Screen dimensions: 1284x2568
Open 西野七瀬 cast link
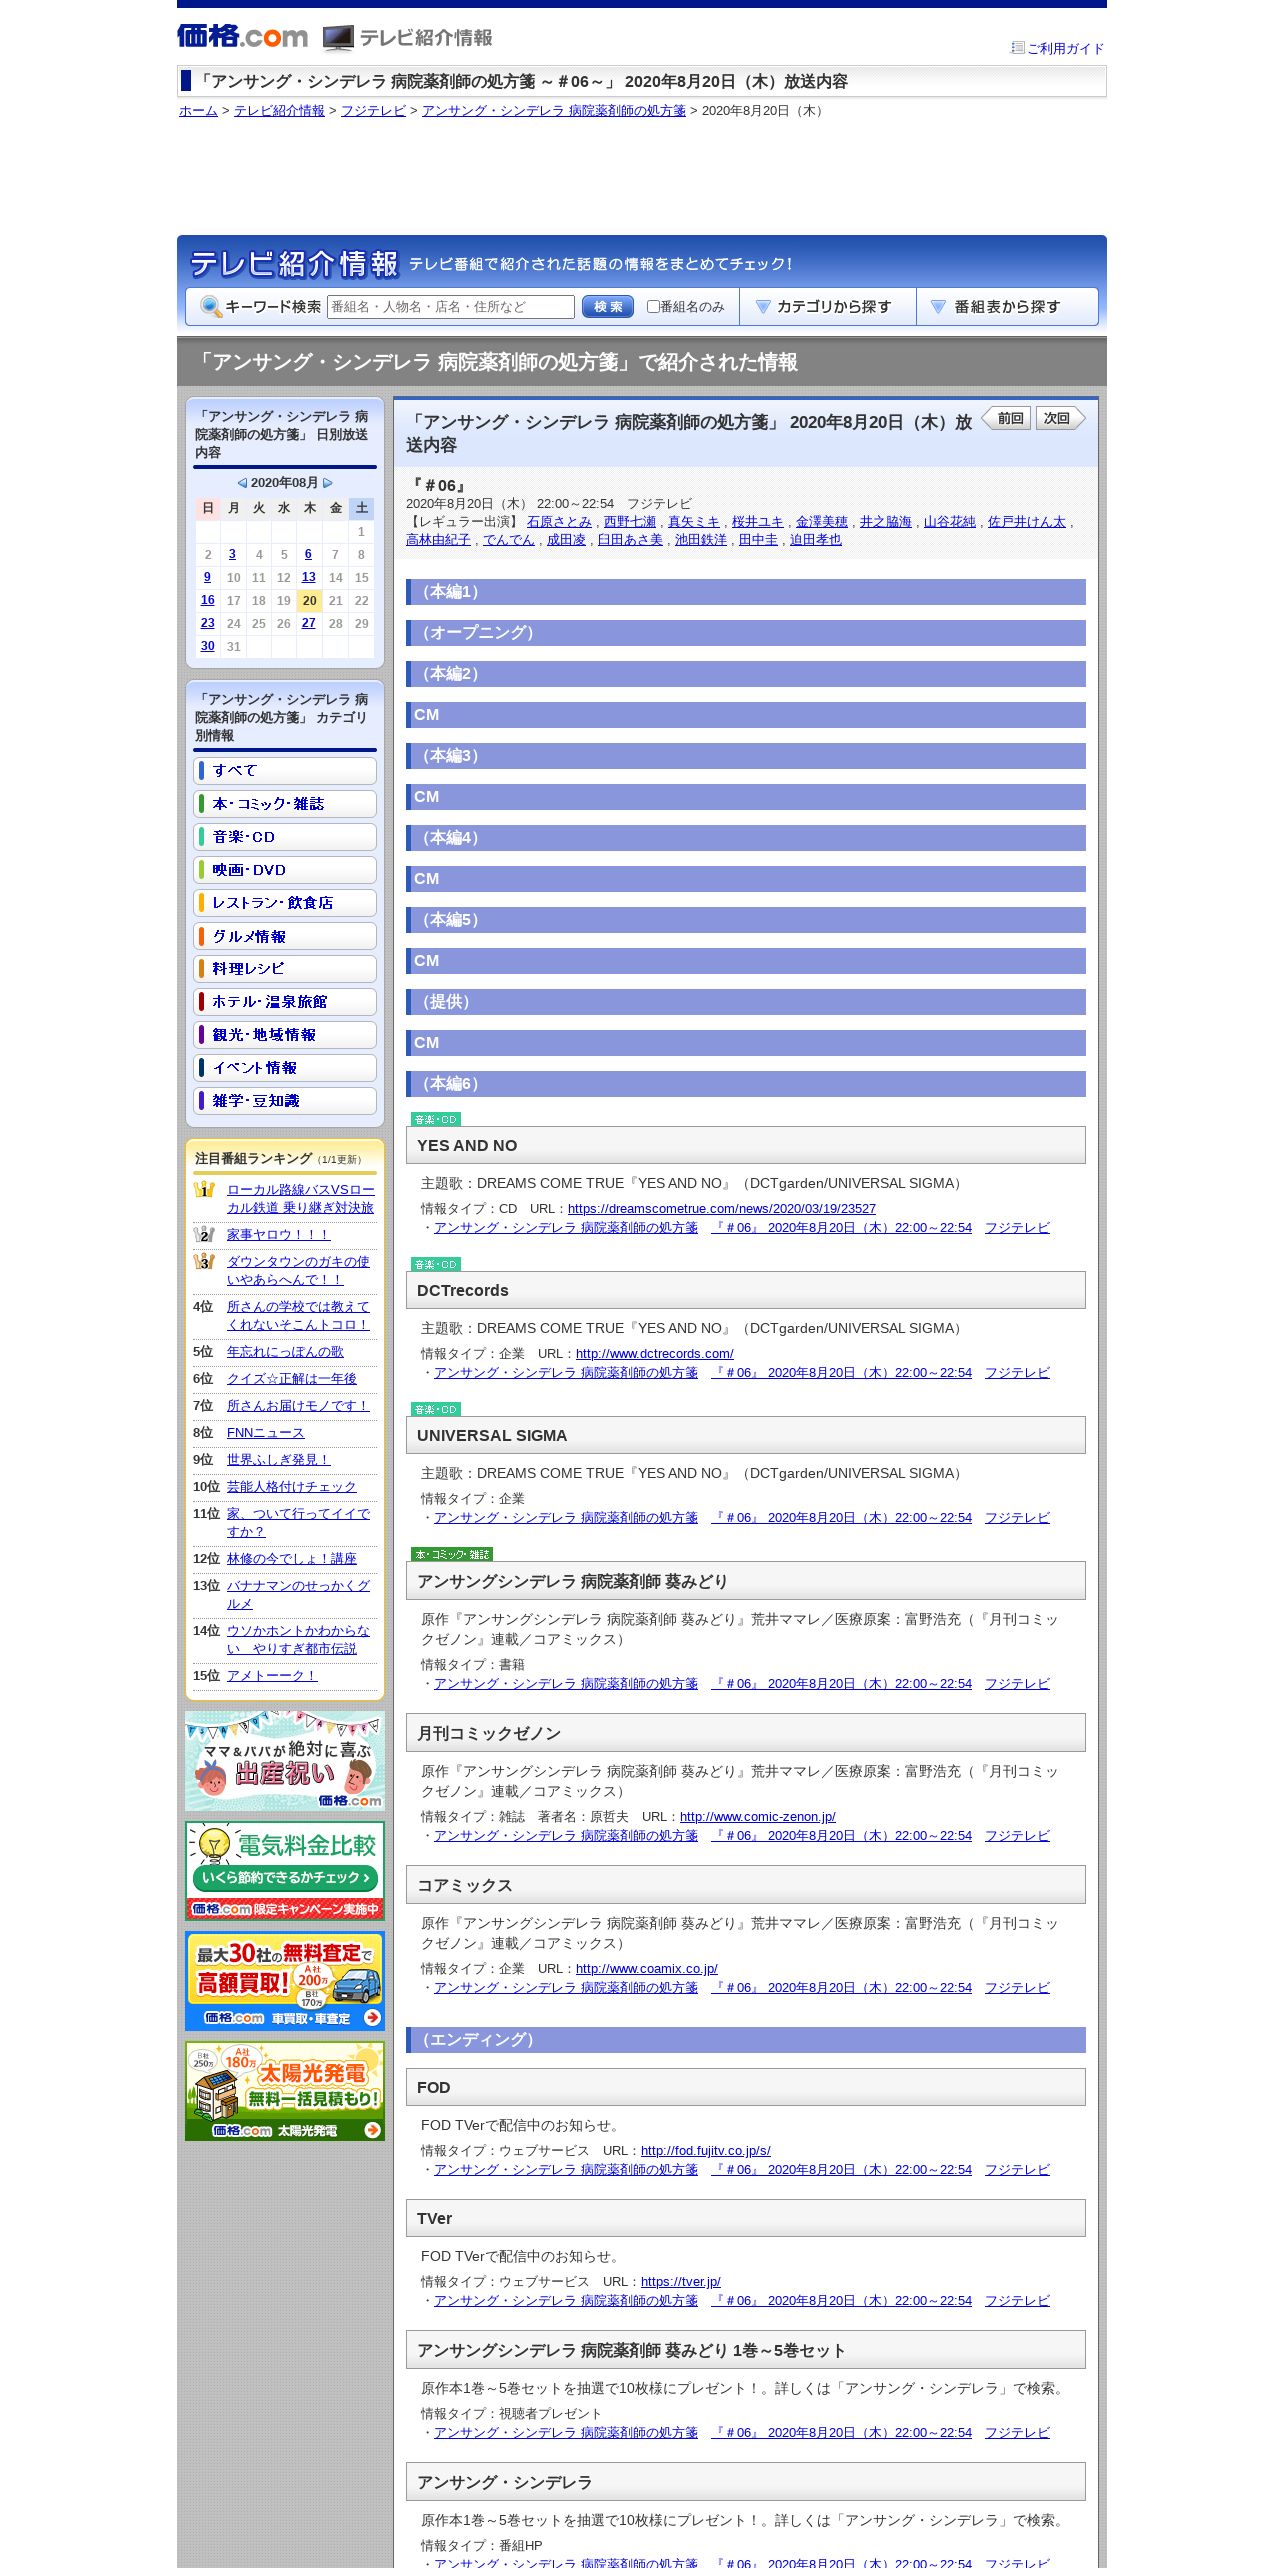(630, 522)
